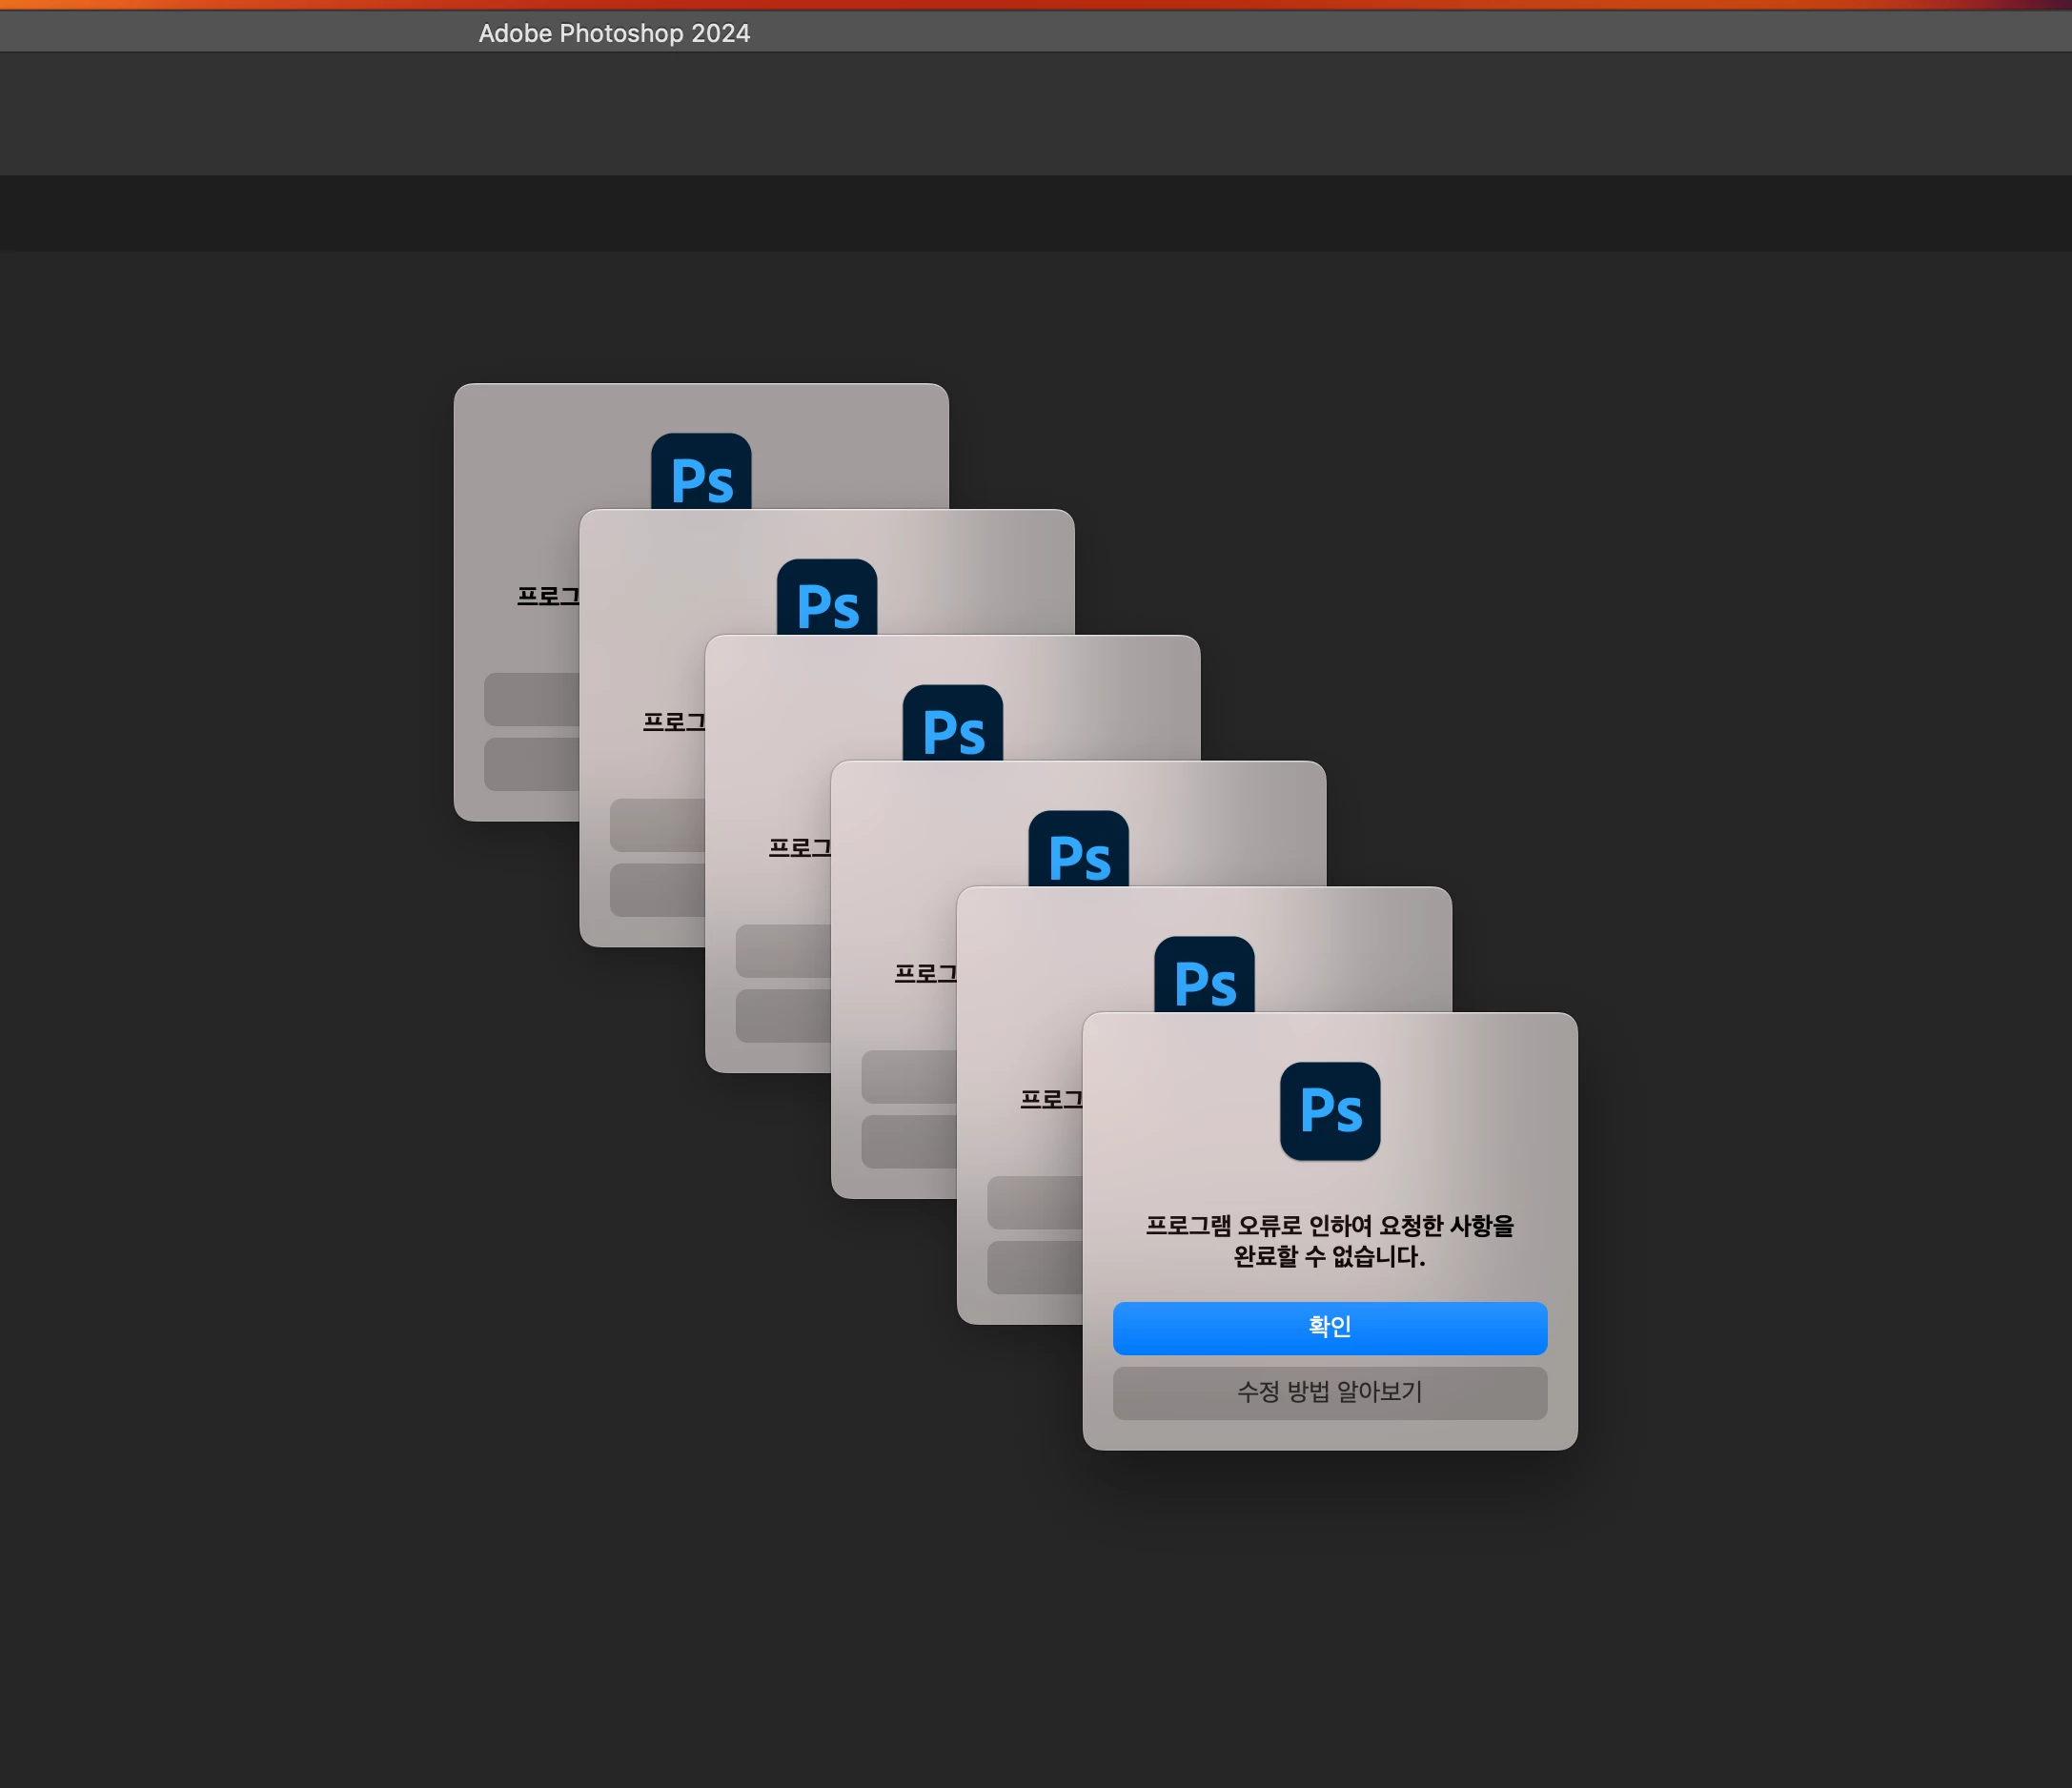This screenshot has height=1788, width=2072.
Task: Click the lower hidden button on the second dialog from back
Action: (657, 890)
